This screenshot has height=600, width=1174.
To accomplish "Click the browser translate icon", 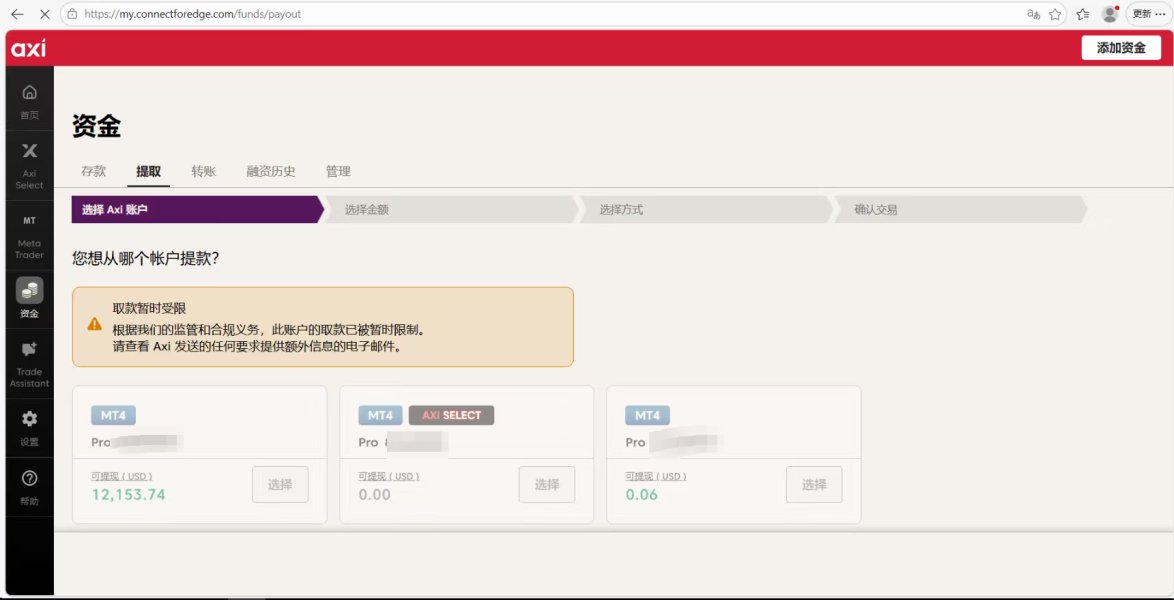I will 1034,13.
